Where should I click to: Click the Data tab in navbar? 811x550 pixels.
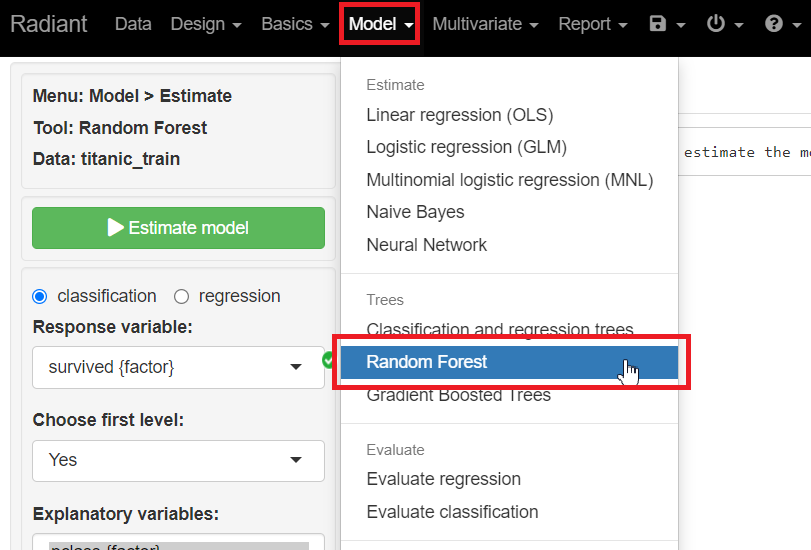(133, 24)
